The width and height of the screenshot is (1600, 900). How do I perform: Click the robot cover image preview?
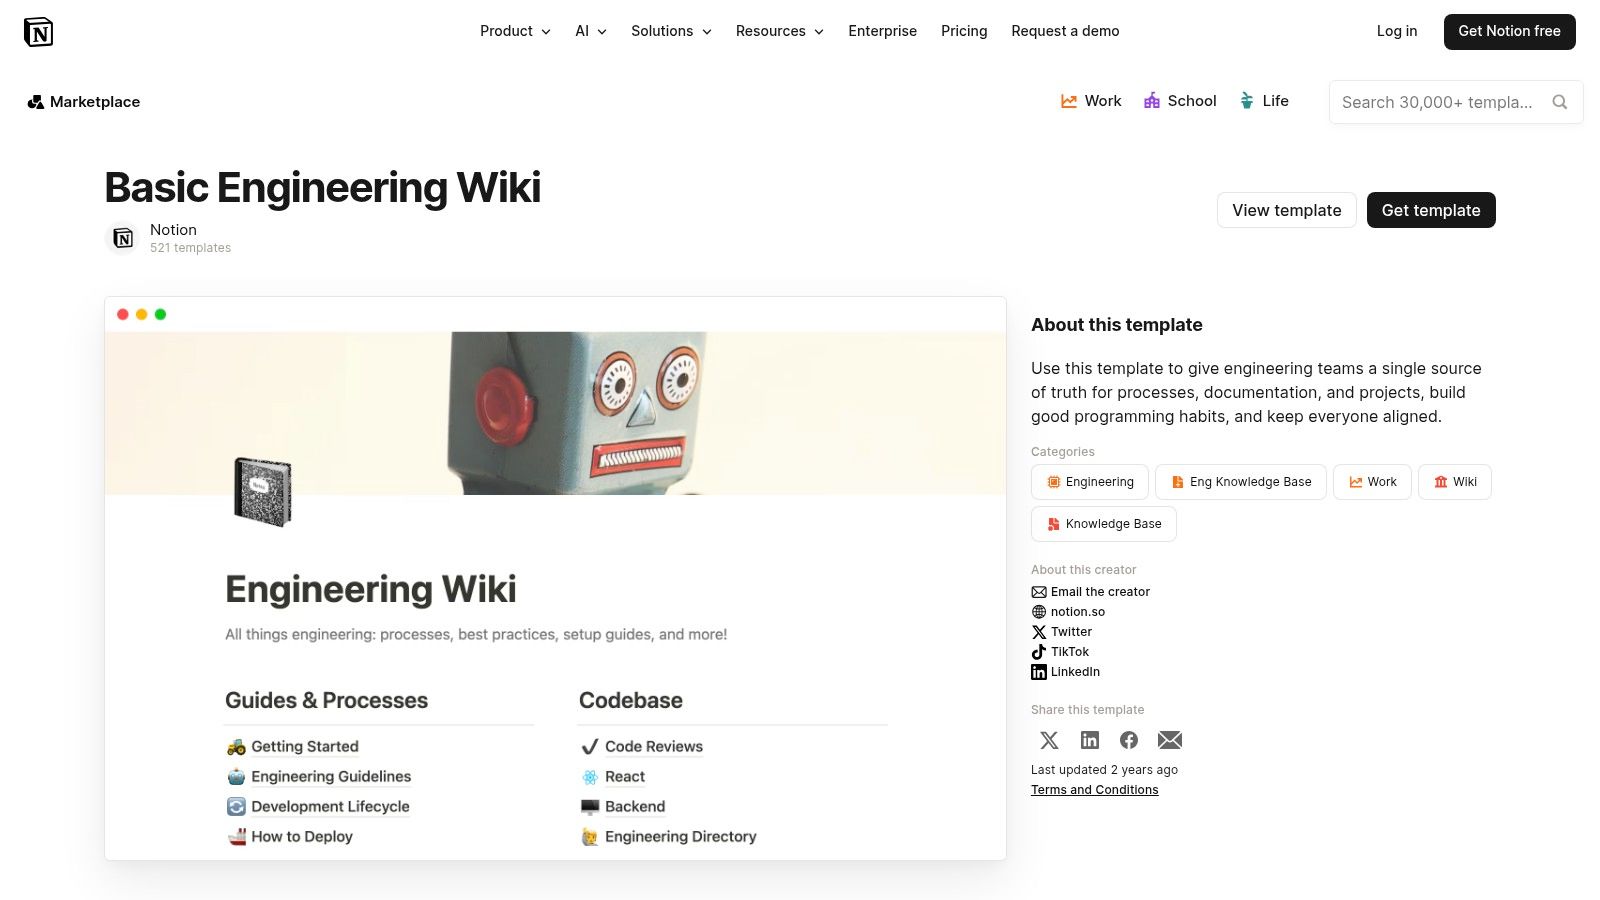click(555, 413)
